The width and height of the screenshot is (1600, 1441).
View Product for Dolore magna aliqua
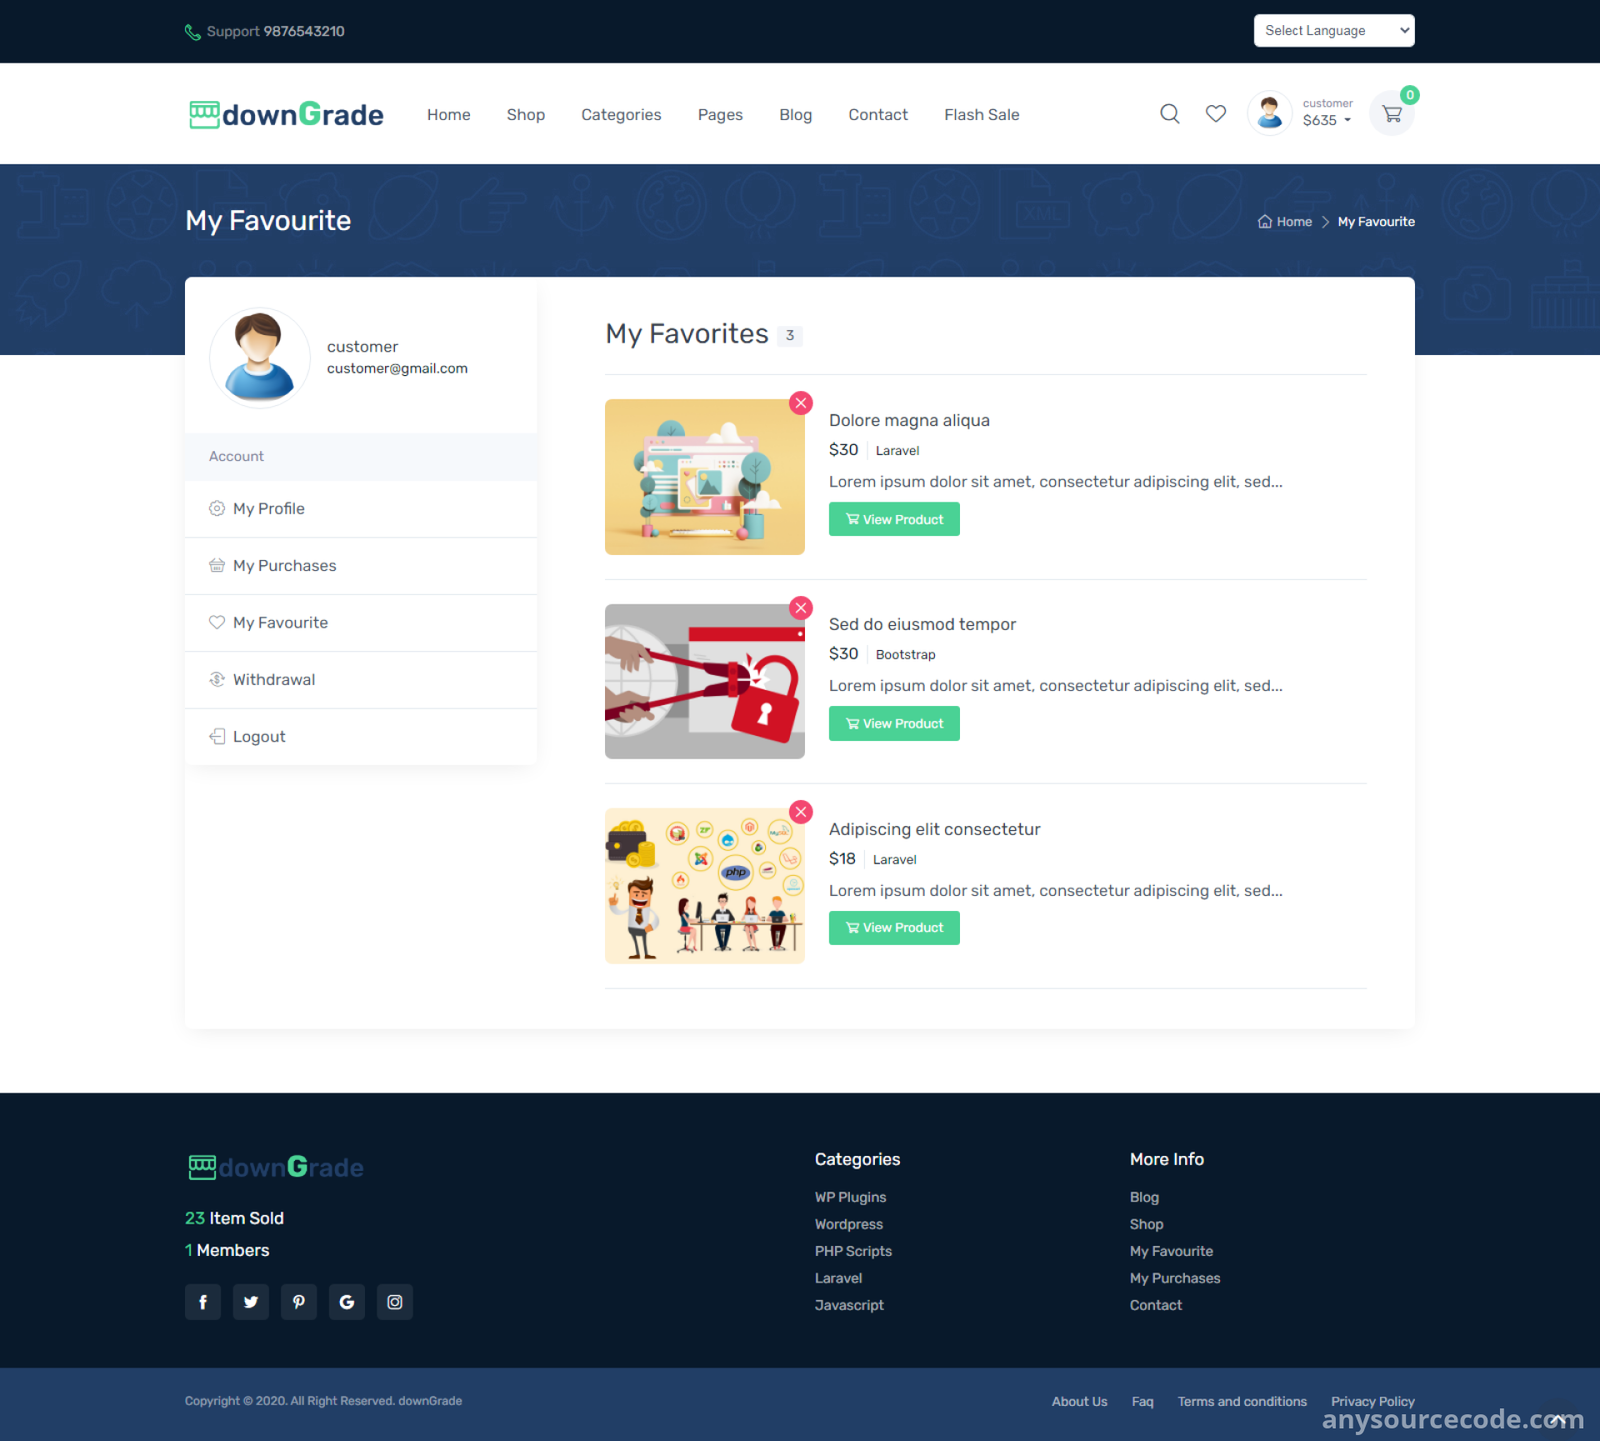click(894, 519)
